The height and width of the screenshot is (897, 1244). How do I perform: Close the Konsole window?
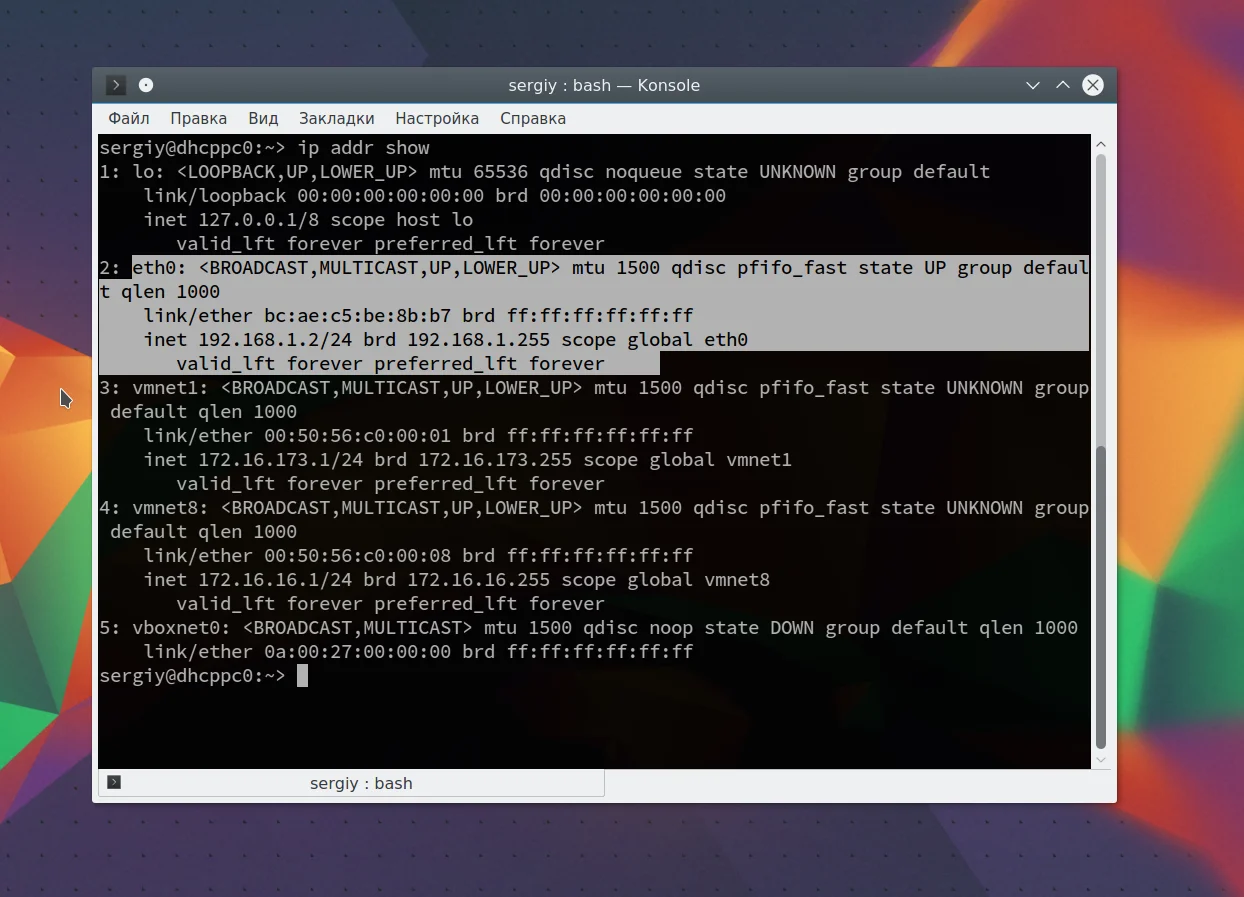[x=1093, y=86]
